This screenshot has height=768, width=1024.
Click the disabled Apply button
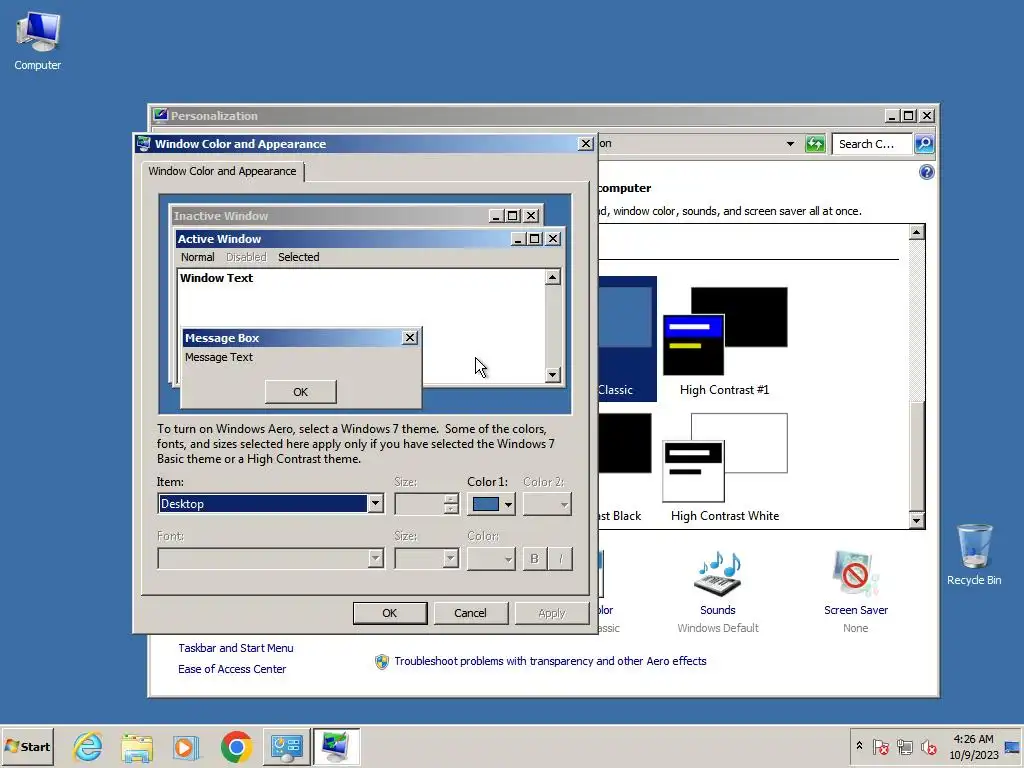coord(552,613)
